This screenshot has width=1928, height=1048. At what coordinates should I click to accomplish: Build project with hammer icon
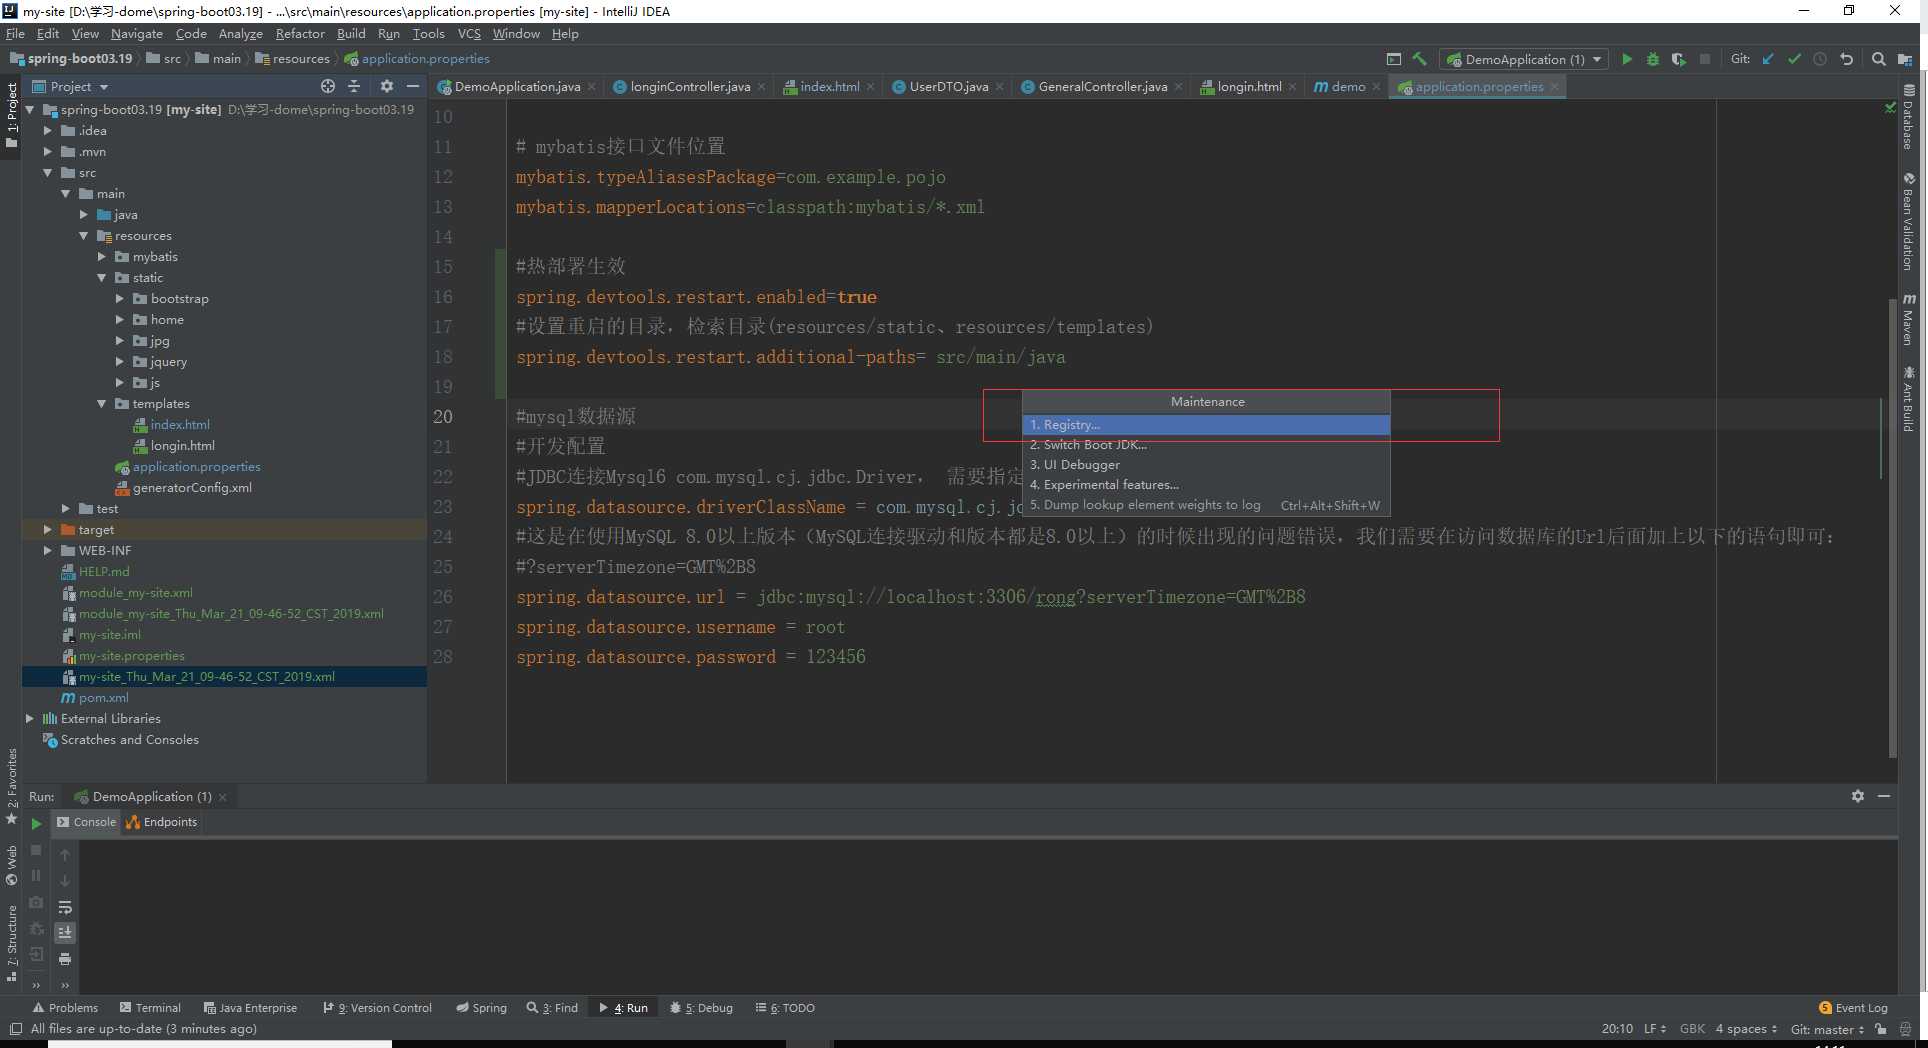pyautogui.click(x=1419, y=59)
